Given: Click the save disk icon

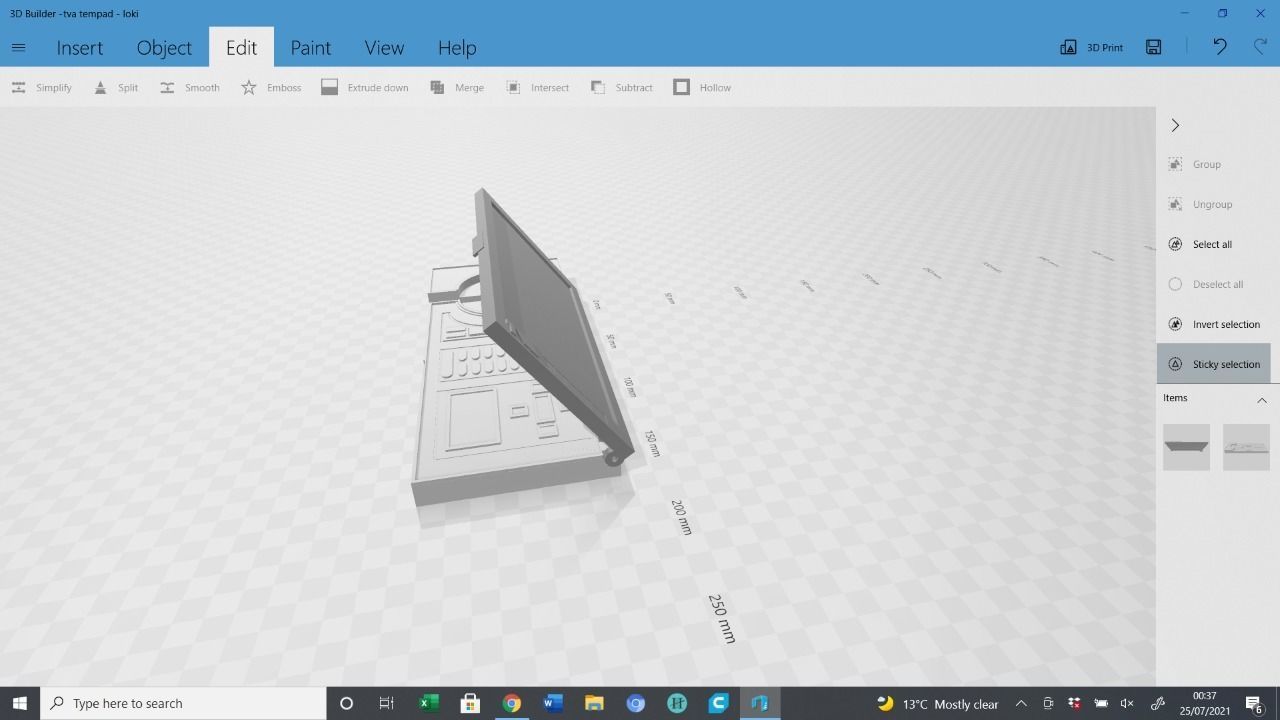Looking at the screenshot, I should 1153,47.
